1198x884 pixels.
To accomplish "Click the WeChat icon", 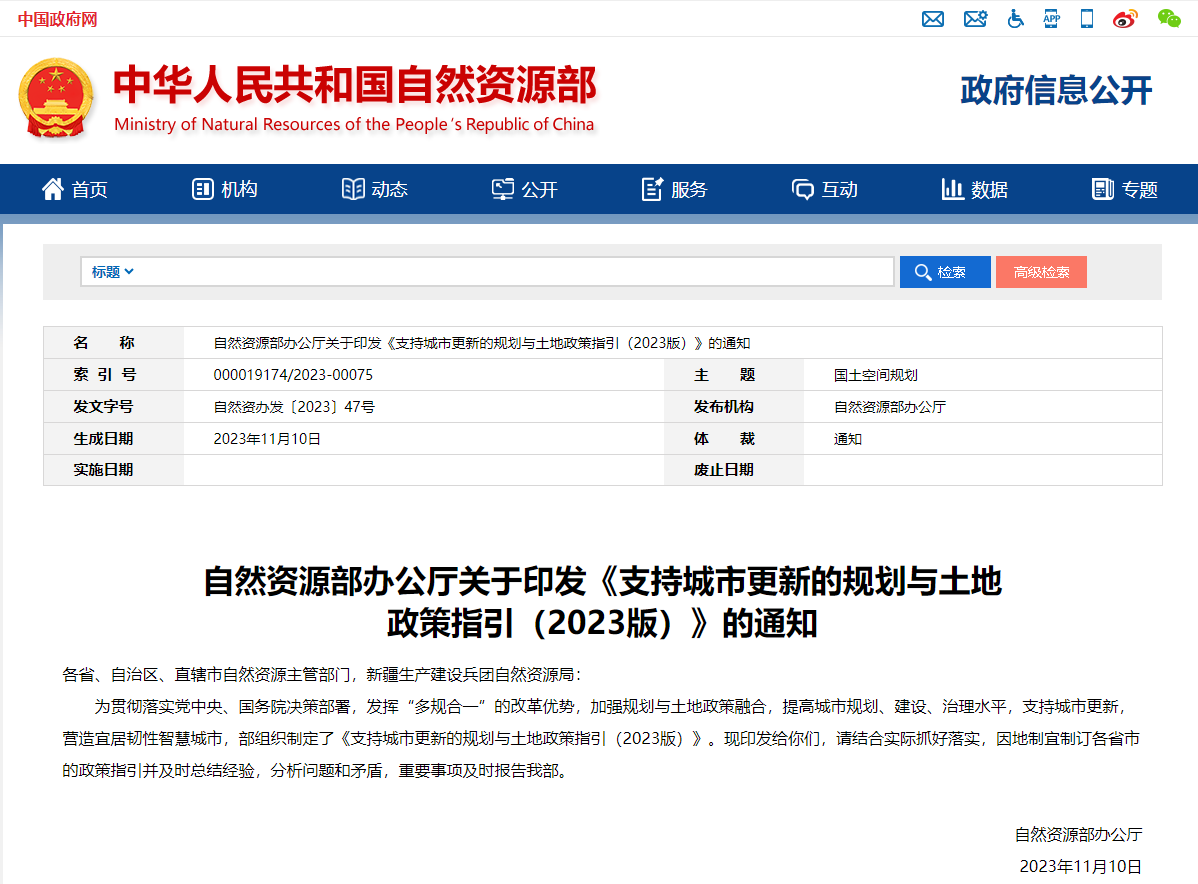I will coord(1168,19).
